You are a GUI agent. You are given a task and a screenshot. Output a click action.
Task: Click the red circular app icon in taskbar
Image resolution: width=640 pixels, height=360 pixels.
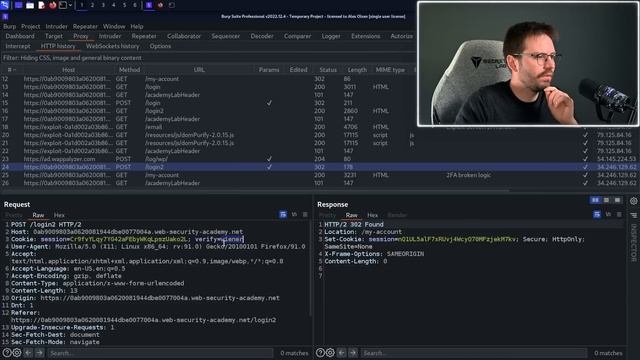tap(160, 5)
